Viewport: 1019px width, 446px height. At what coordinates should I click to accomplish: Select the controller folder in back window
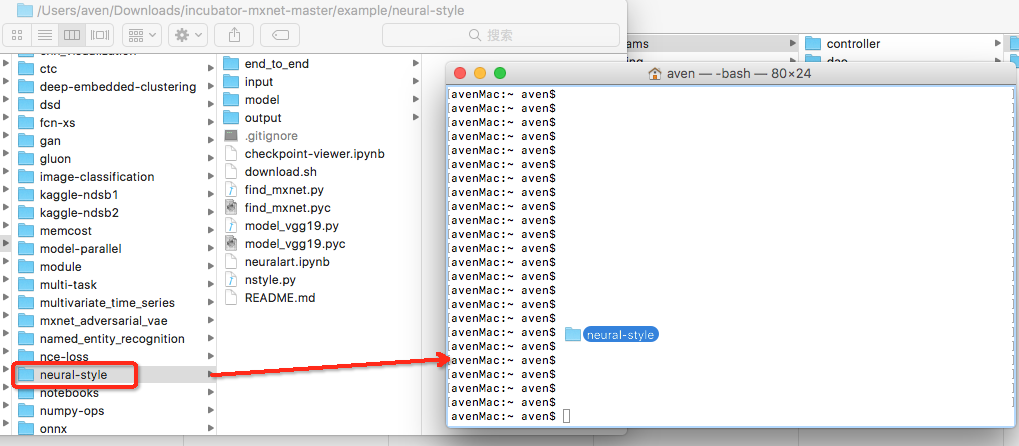(852, 44)
